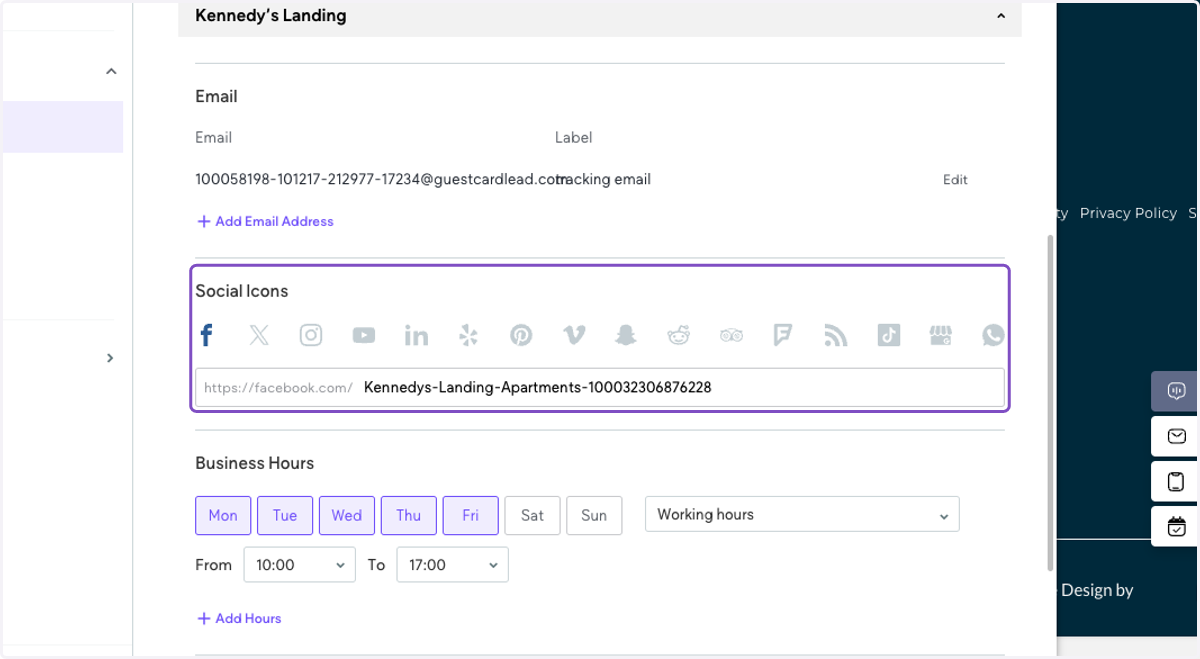The image size is (1200, 659).
Task: Click Add Hours link
Action: 239,618
